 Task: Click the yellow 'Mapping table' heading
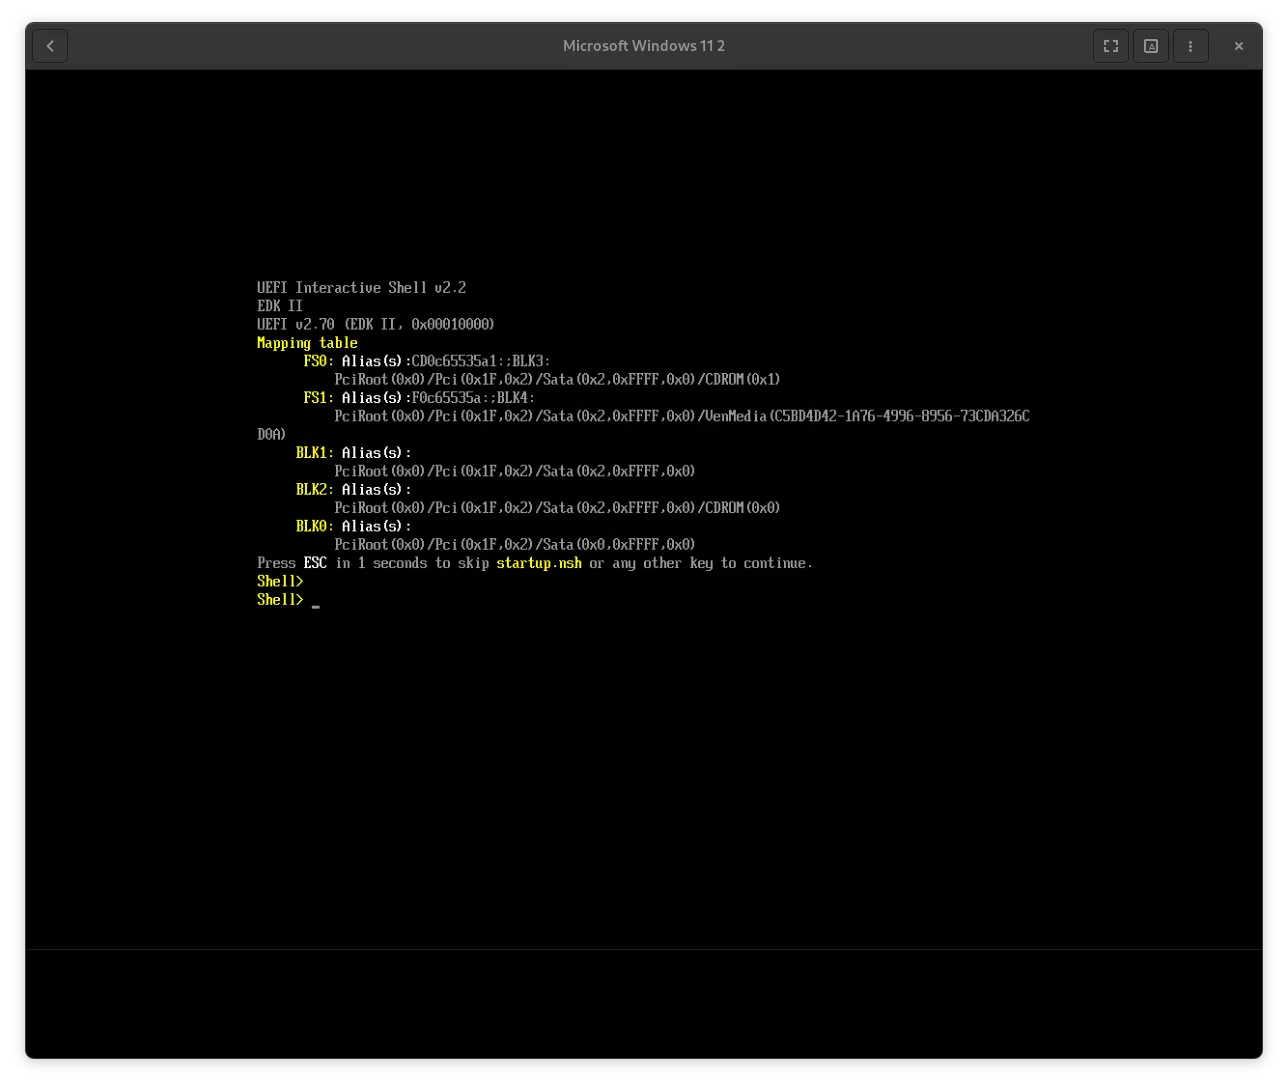pyautogui.click(x=307, y=343)
